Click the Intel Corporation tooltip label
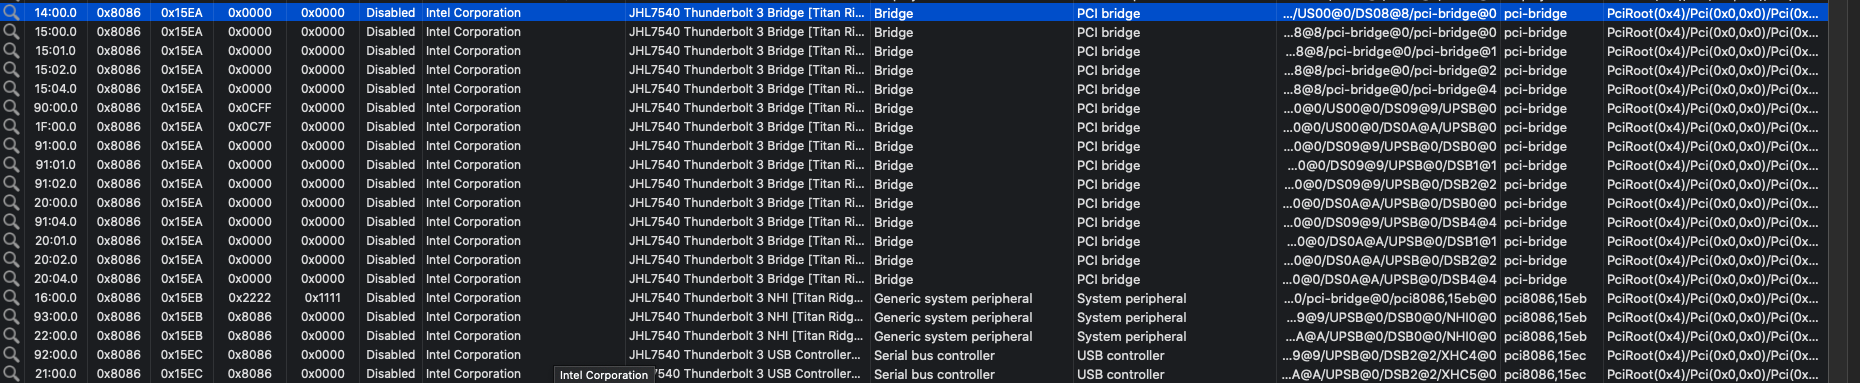The image size is (1860, 383). [604, 375]
